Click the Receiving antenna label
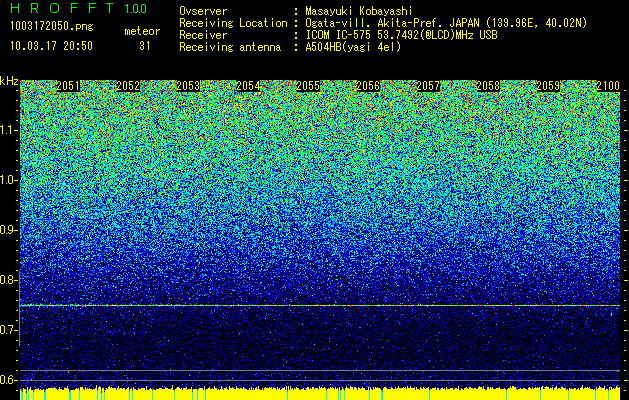 (x=230, y=47)
